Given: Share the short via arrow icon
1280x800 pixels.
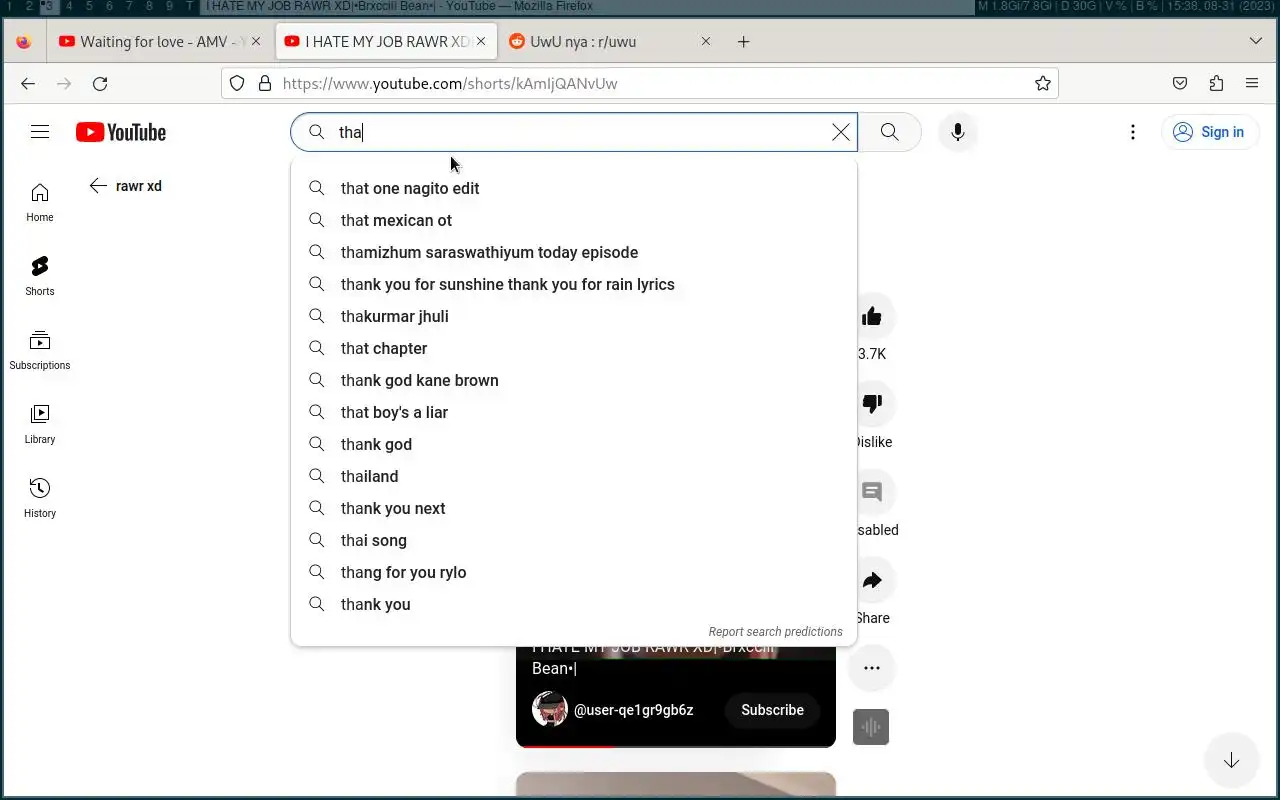Looking at the screenshot, I should (872, 580).
